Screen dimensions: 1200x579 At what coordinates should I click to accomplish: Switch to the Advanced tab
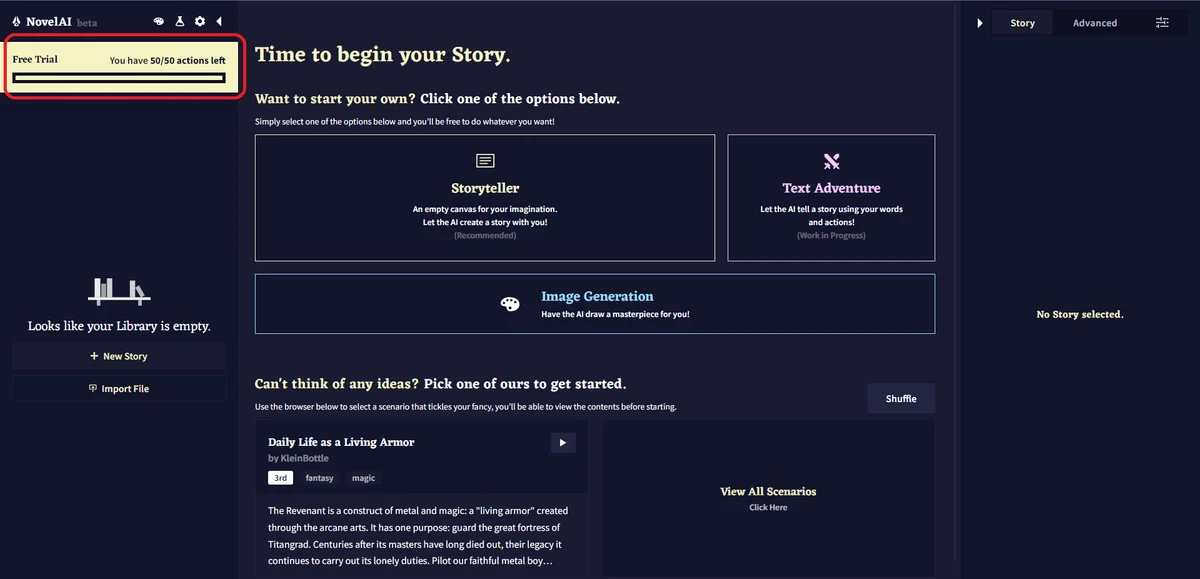pyautogui.click(x=1095, y=23)
